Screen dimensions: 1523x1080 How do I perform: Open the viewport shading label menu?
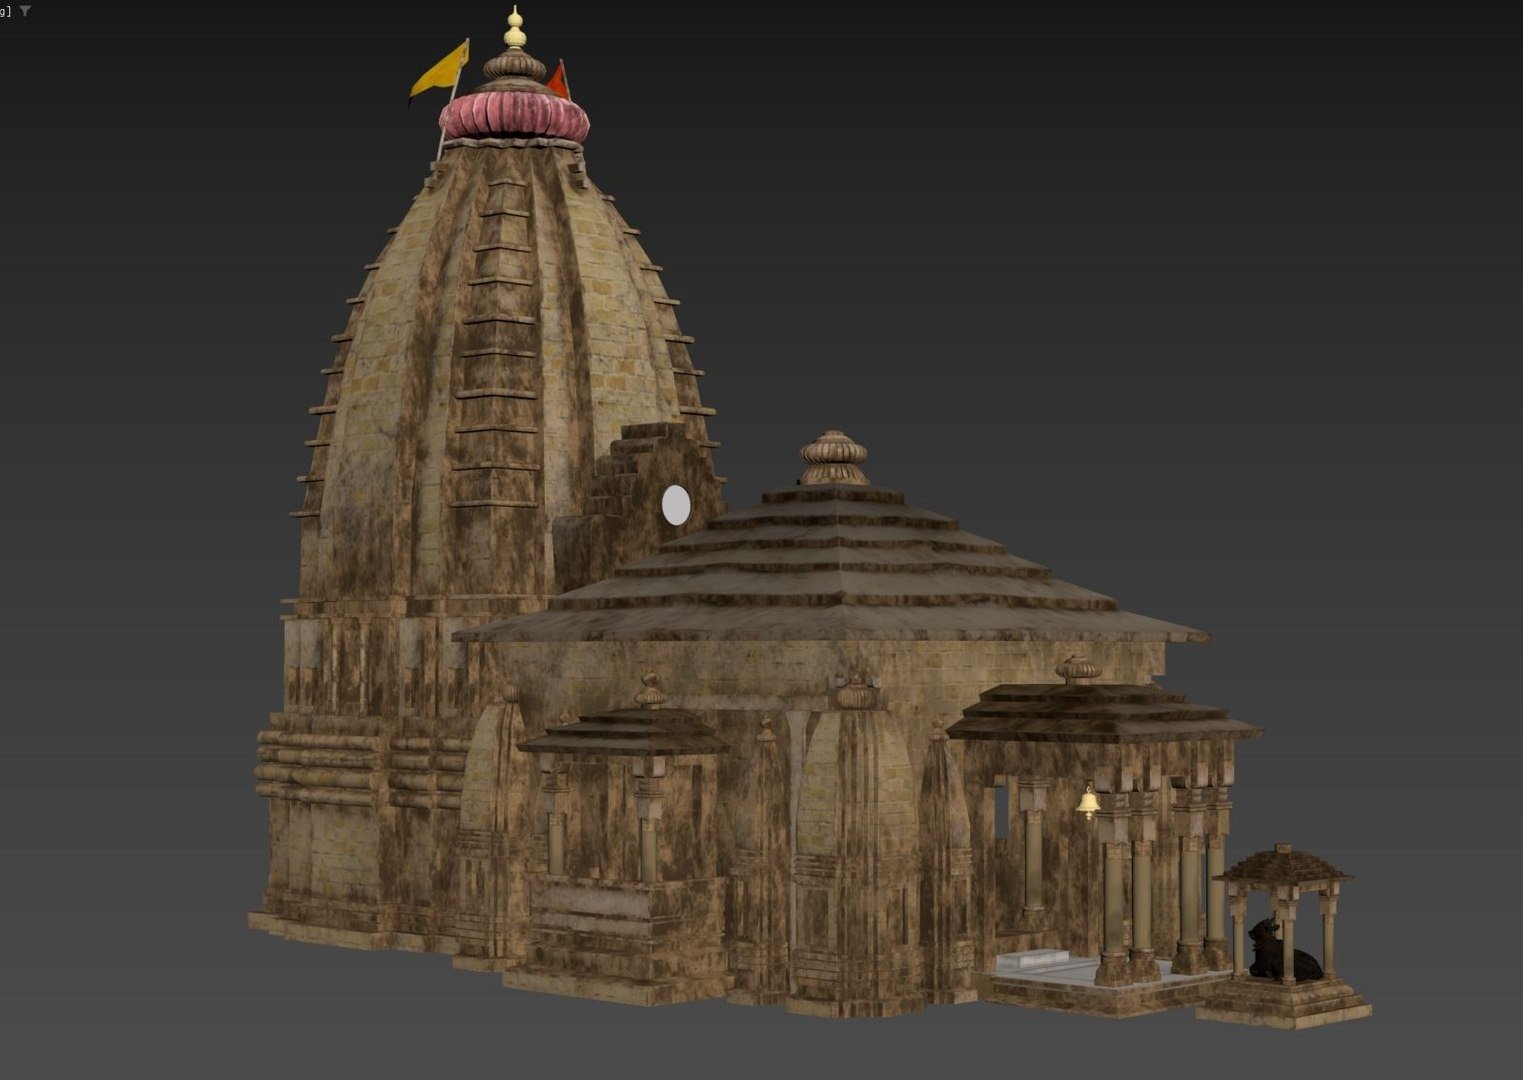click(5, 11)
